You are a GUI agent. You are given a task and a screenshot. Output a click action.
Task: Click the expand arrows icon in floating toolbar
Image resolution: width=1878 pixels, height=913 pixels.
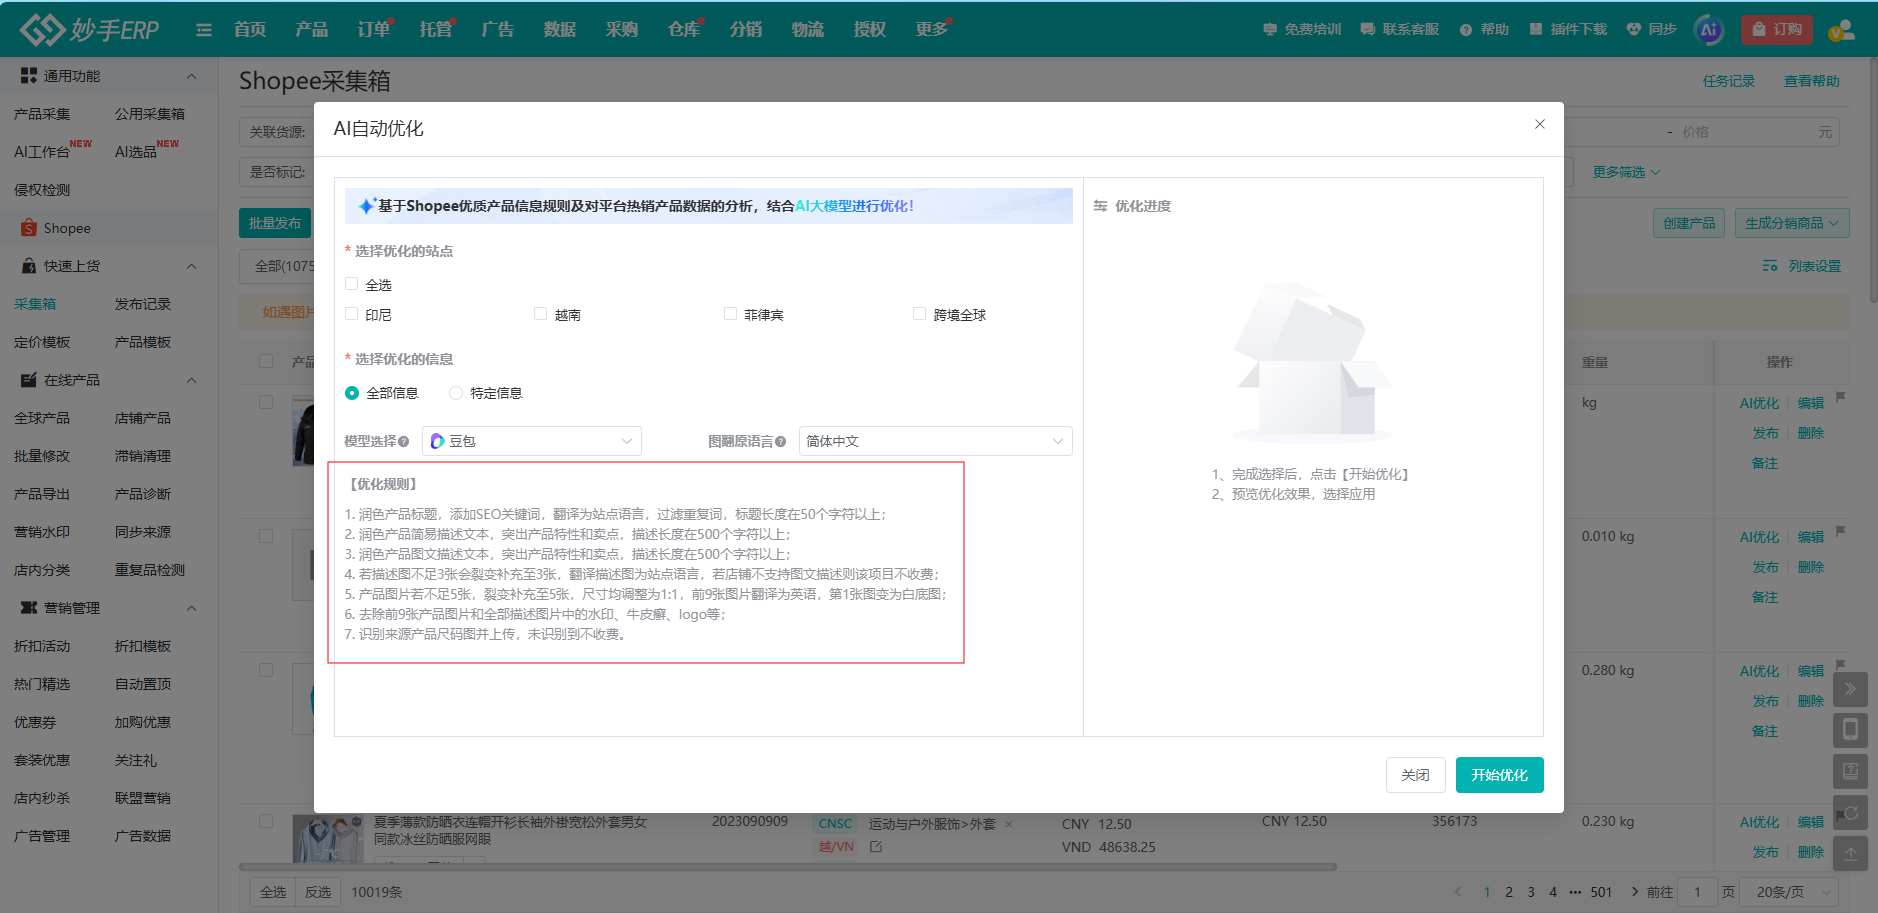pos(1850,689)
